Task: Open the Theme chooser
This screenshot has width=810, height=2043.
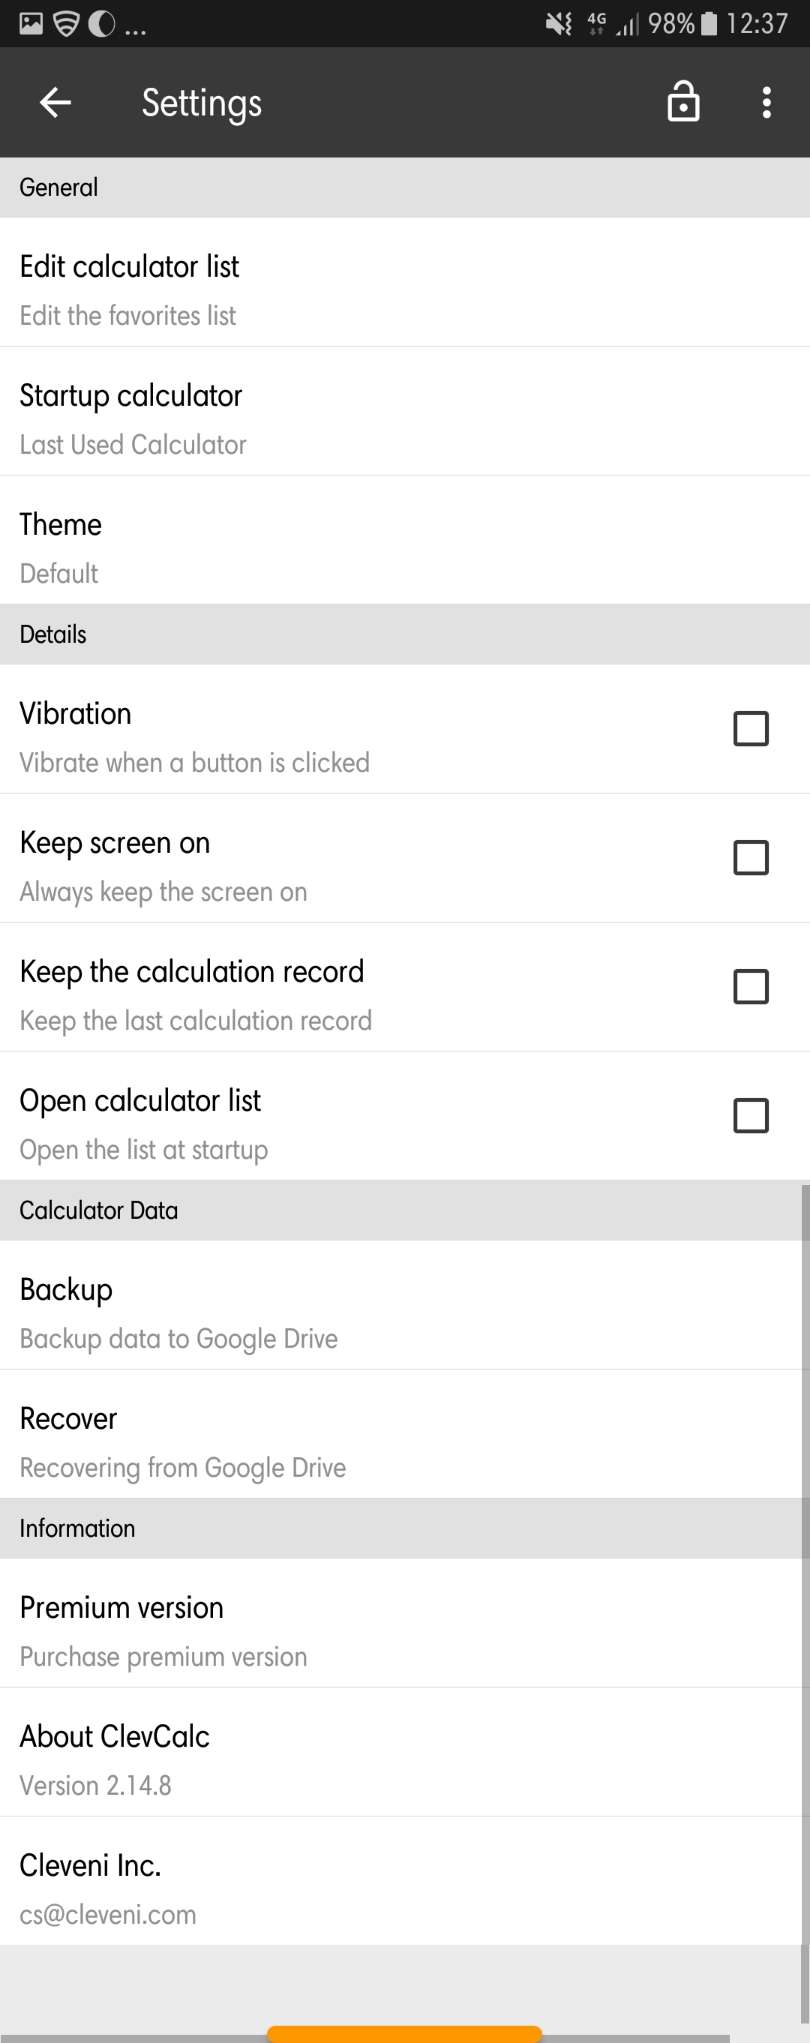Action: click(405, 541)
